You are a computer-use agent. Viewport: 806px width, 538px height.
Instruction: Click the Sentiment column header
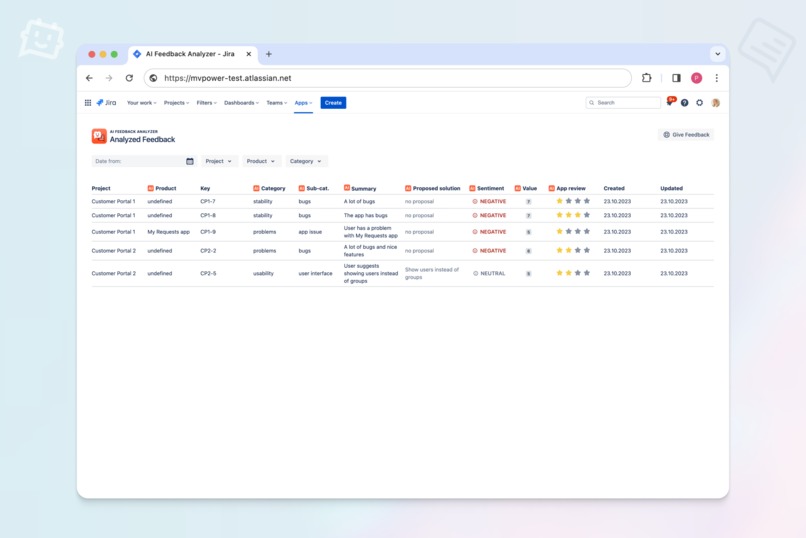pyautogui.click(x=487, y=189)
